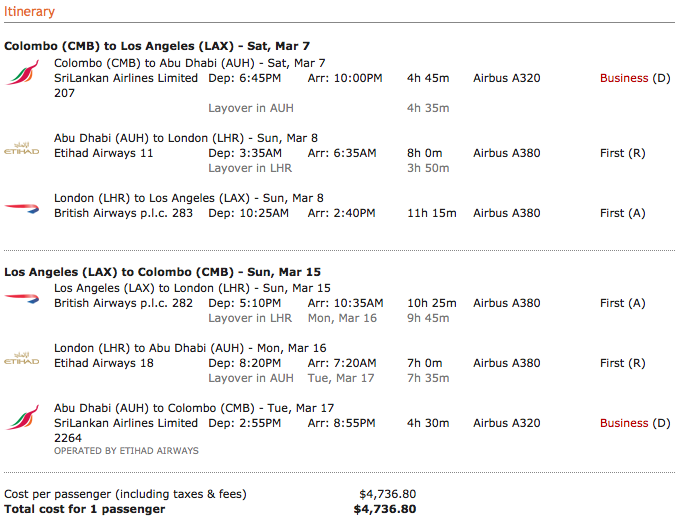Screen dimensions: 675x522
Task: Click the Itinerary heading
Action: coord(30,12)
